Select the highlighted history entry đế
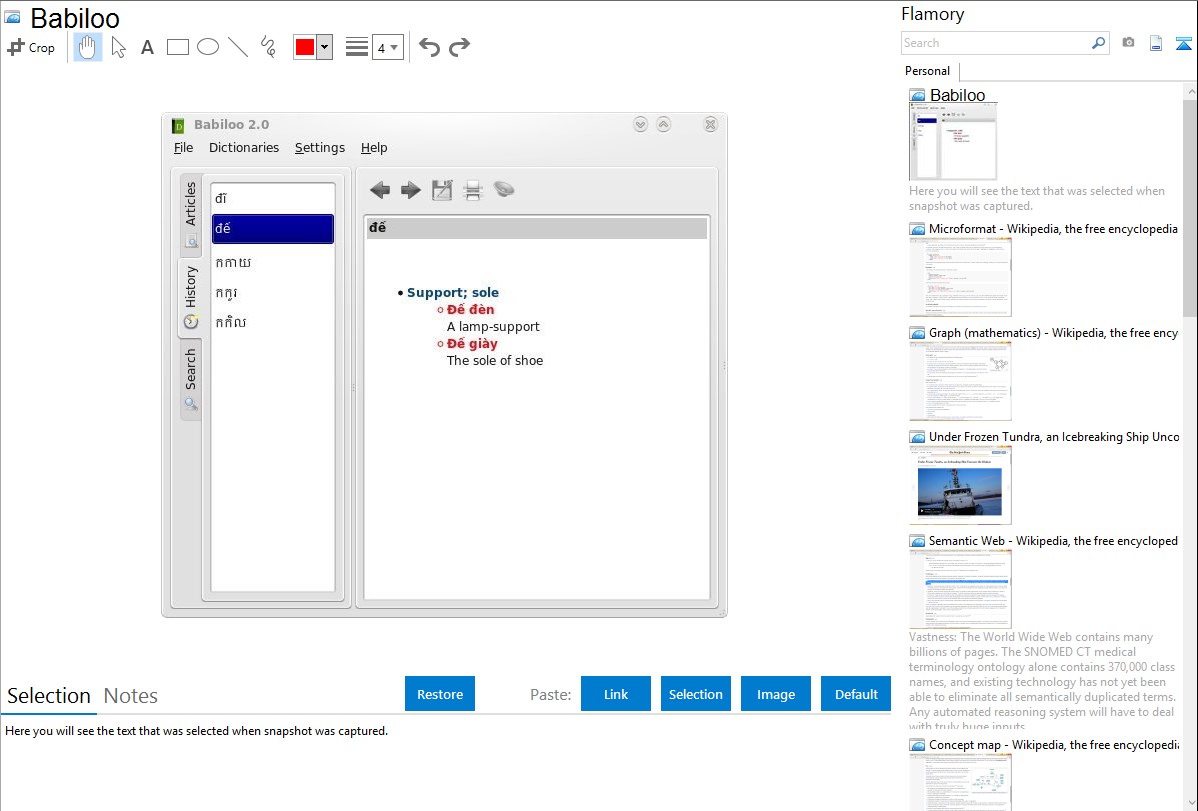Image resolution: width=1198 pixels, height=811 pixels. pyautogui.click(x=273, y=229)
